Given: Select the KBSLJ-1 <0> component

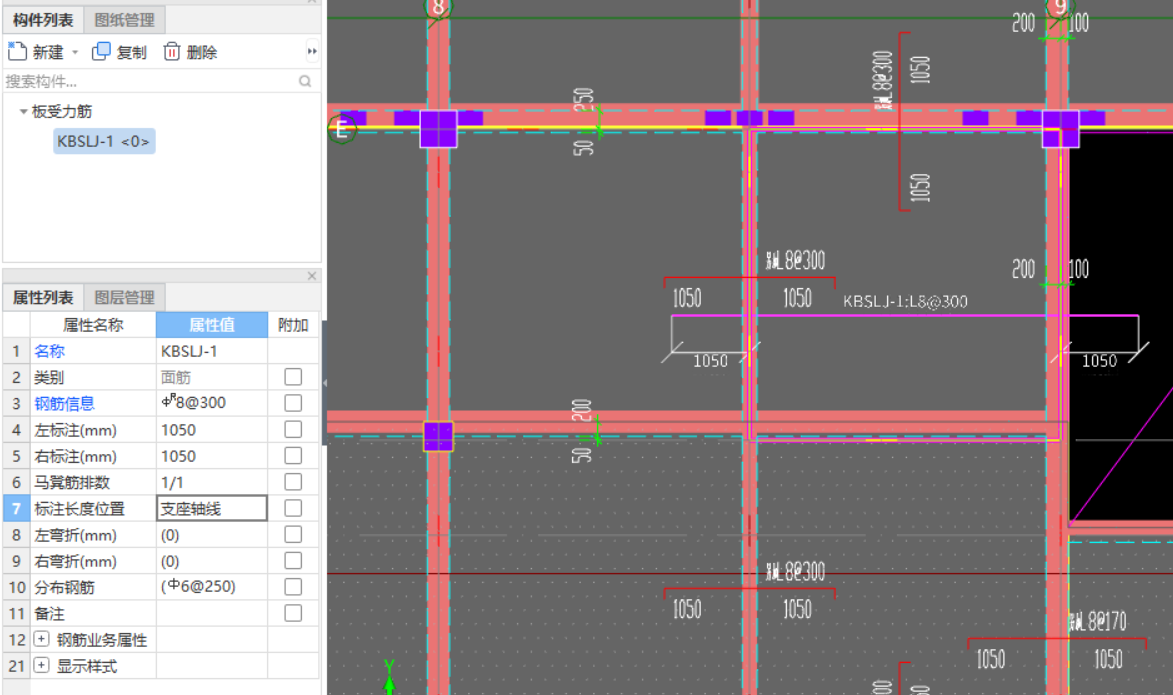Looking at the screenshot, I should pyautogui.click(x=104, y=141).
